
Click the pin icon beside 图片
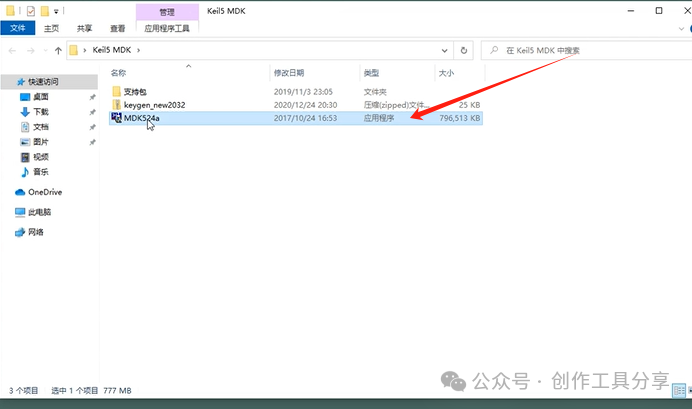pos(92,142)
